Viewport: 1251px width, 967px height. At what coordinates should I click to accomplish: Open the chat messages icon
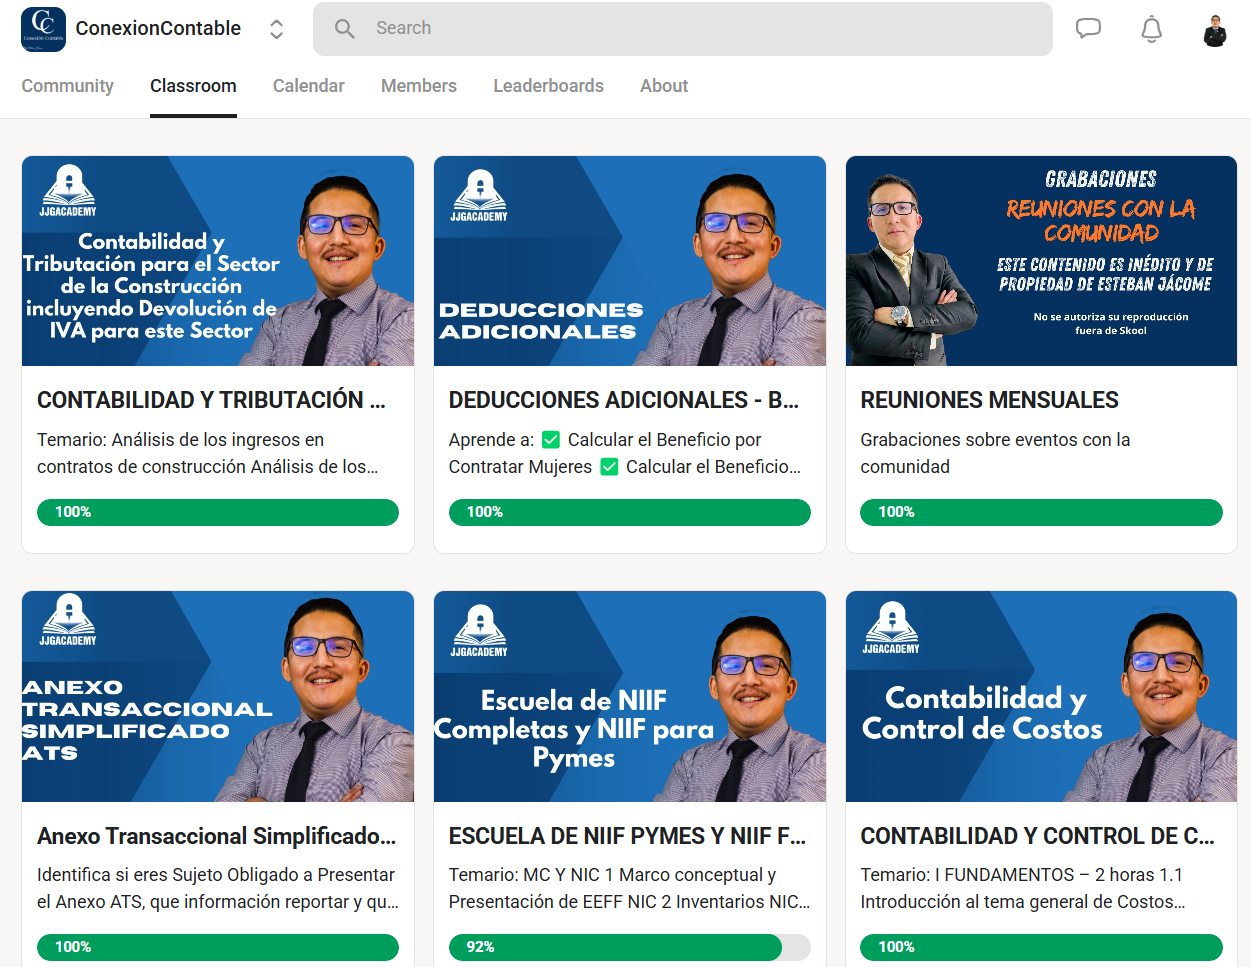coord(1088,29)
